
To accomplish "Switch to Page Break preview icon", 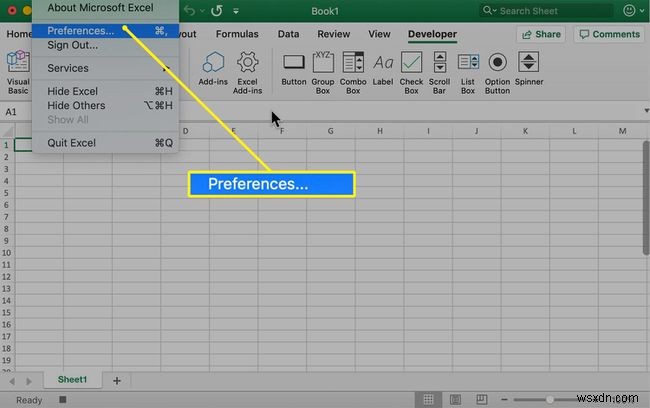I will [482, 399].
